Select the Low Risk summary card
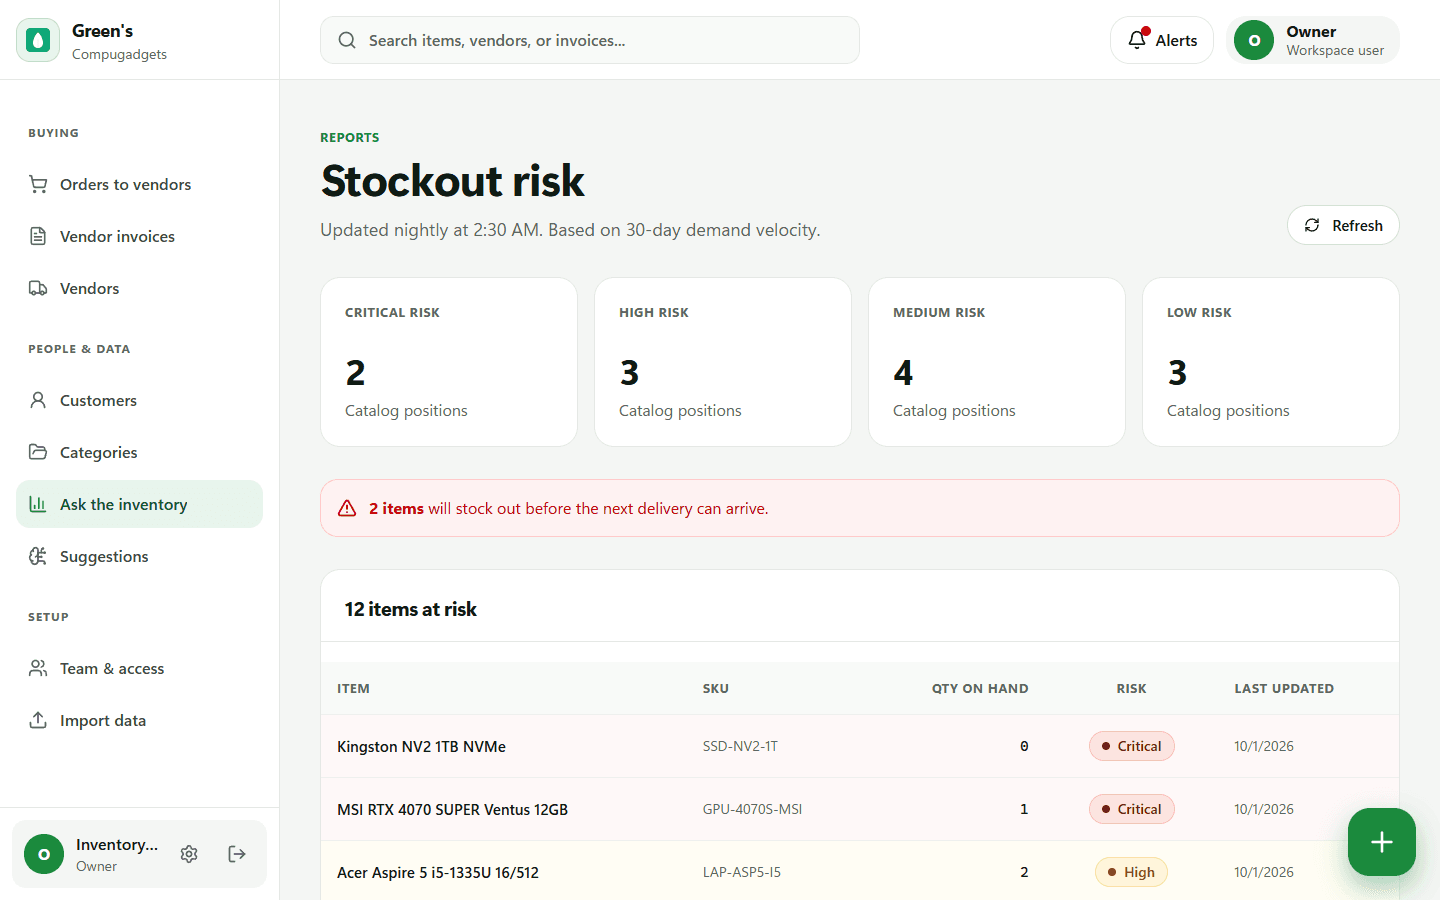The height and width of the screenshot is (900, 1440). coord(1271,362)
